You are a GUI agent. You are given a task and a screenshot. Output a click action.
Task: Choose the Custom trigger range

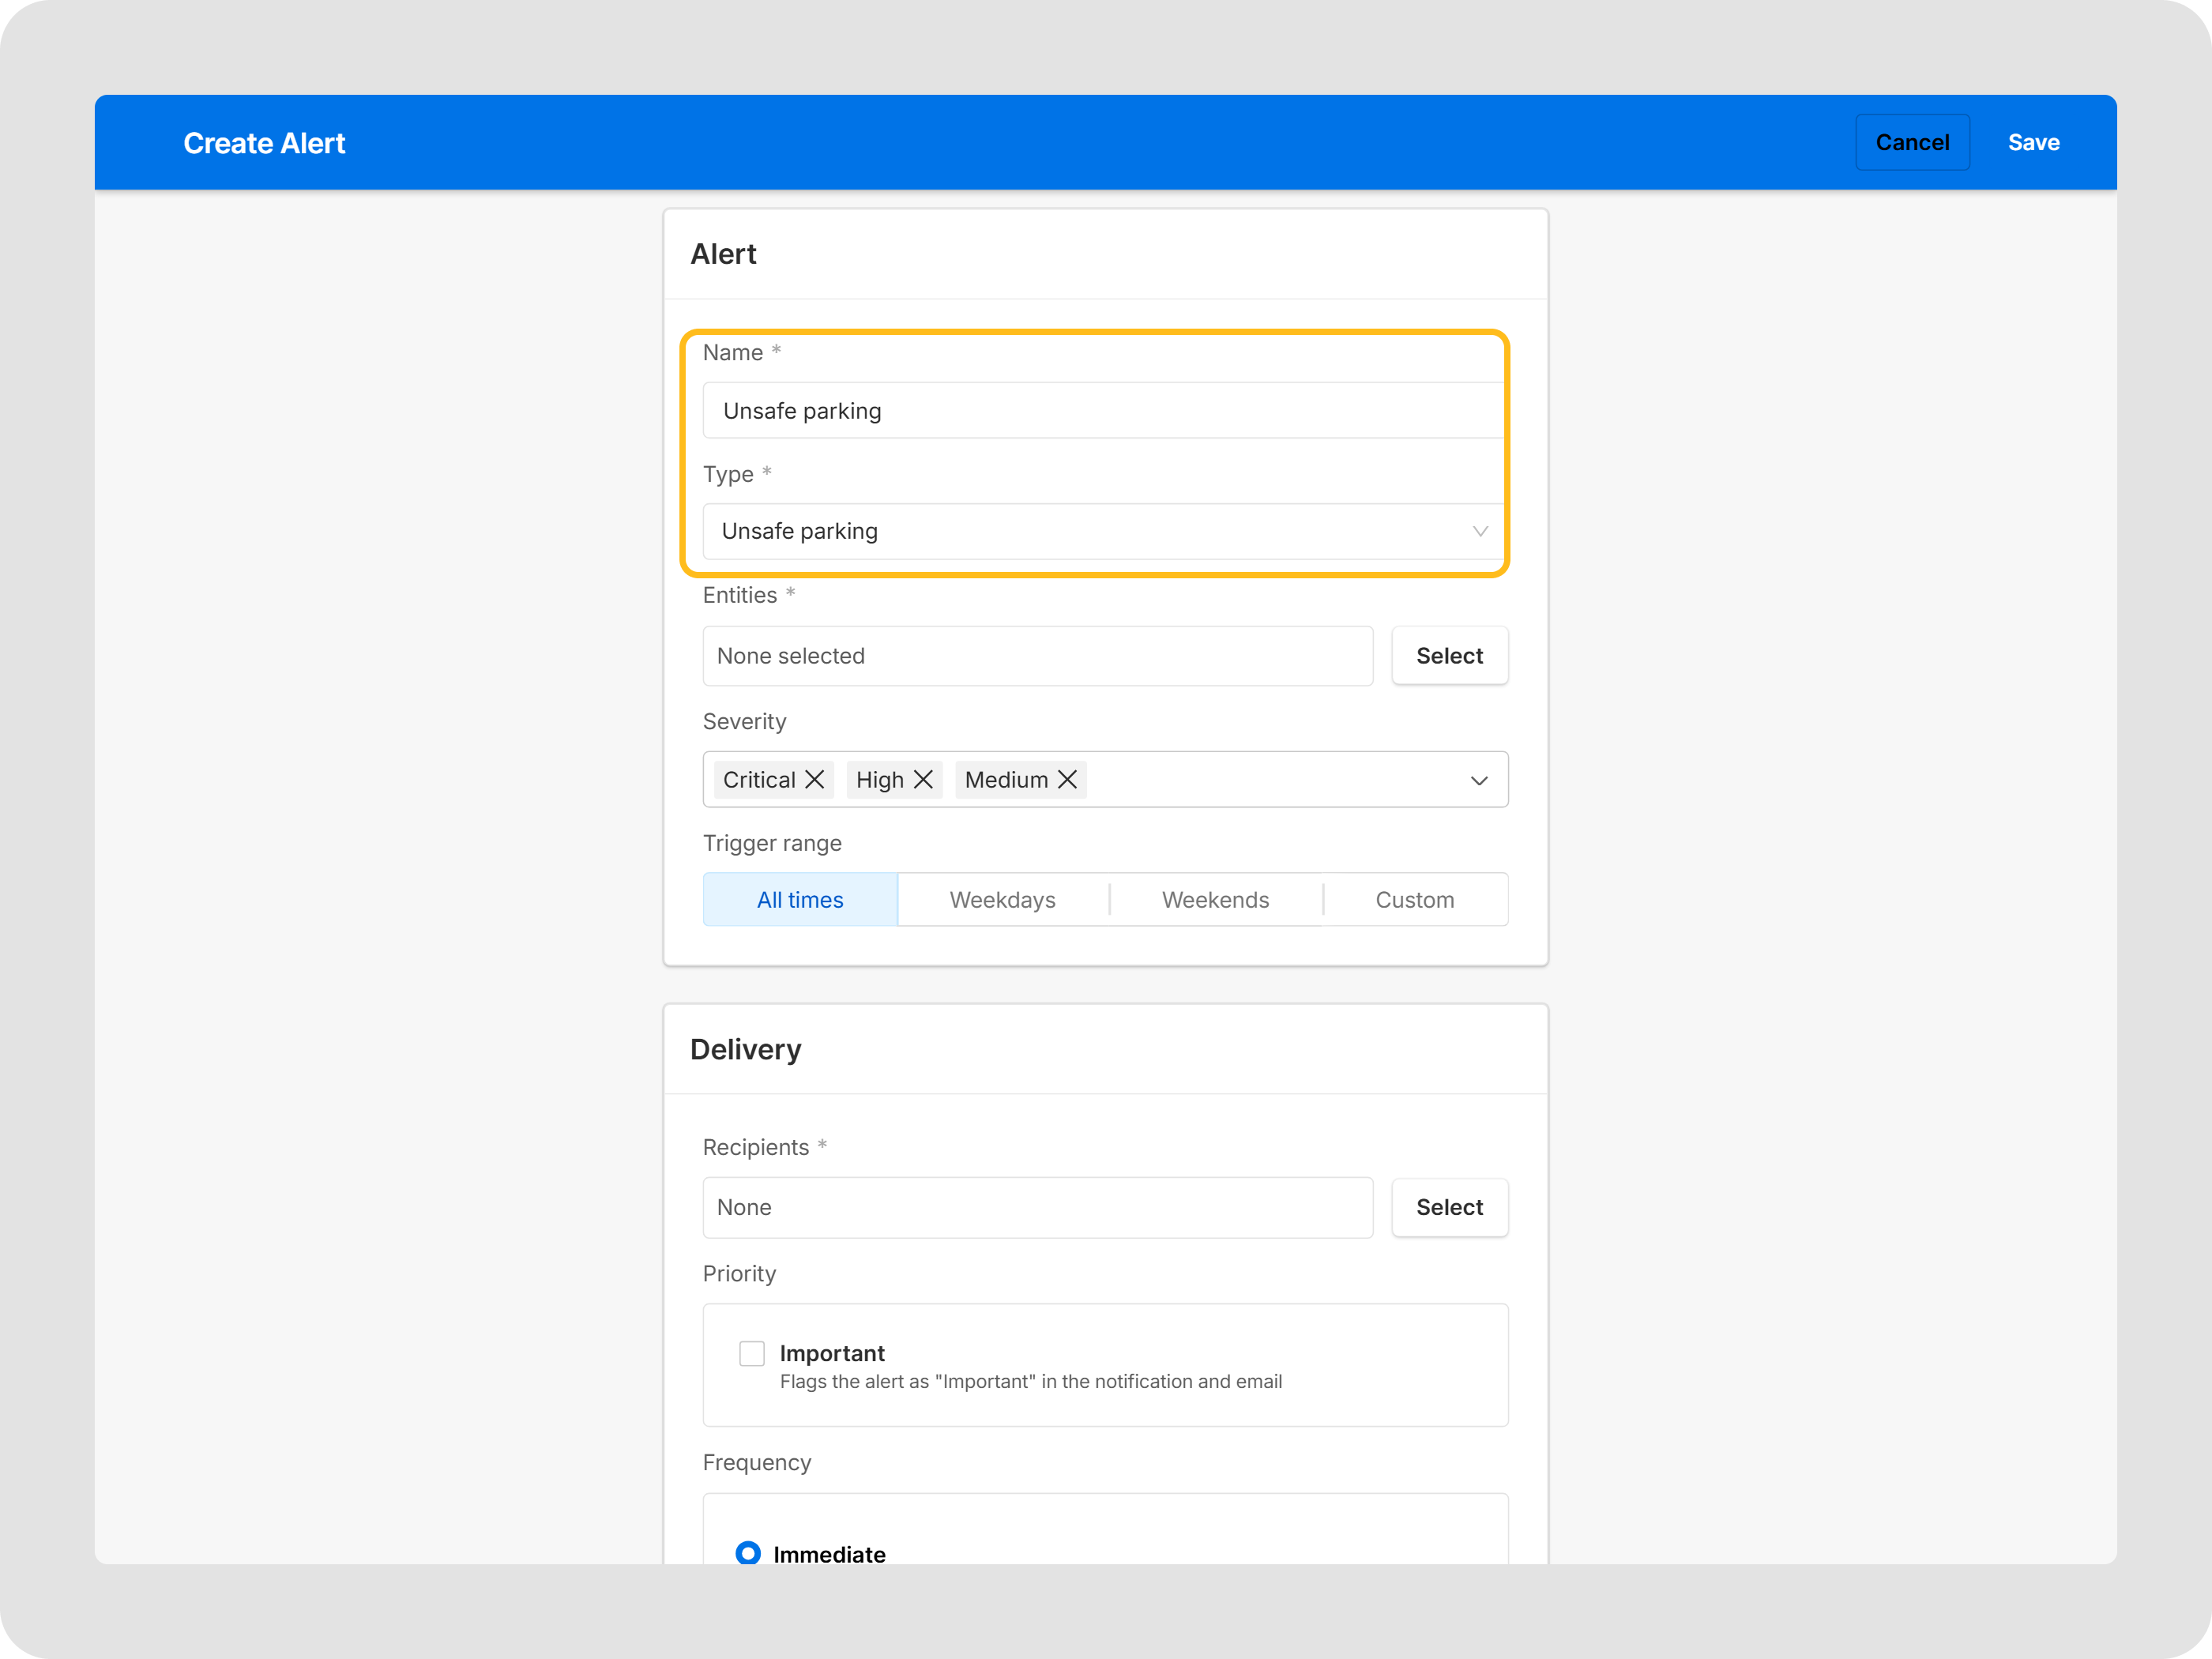coord(1414,900)
